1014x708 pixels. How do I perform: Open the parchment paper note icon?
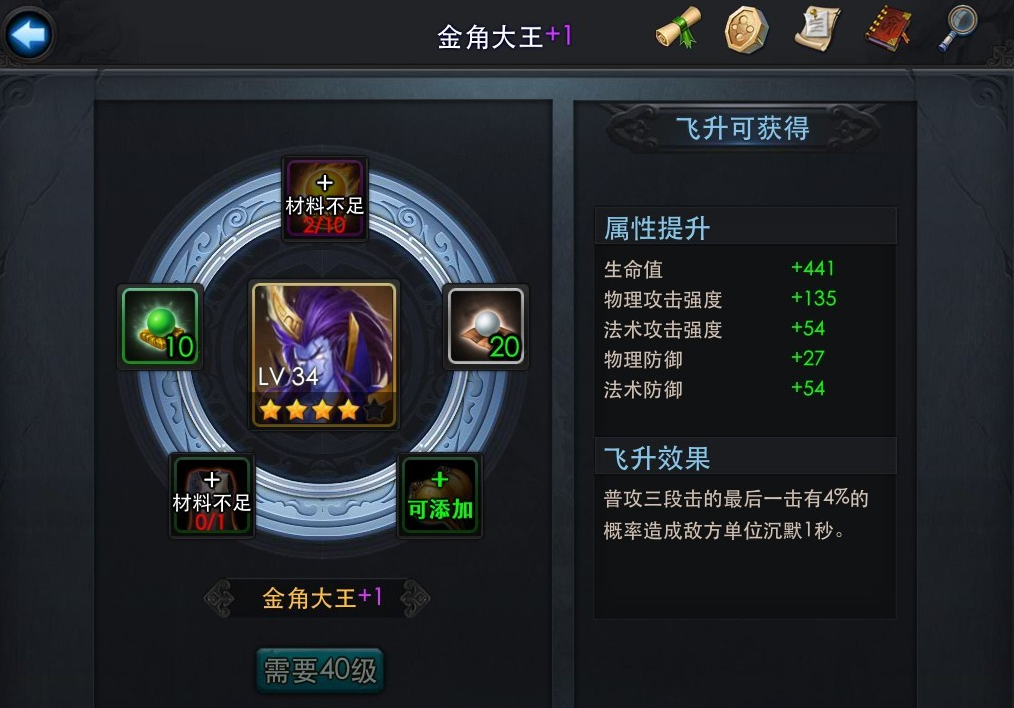[x=817, y=28]
